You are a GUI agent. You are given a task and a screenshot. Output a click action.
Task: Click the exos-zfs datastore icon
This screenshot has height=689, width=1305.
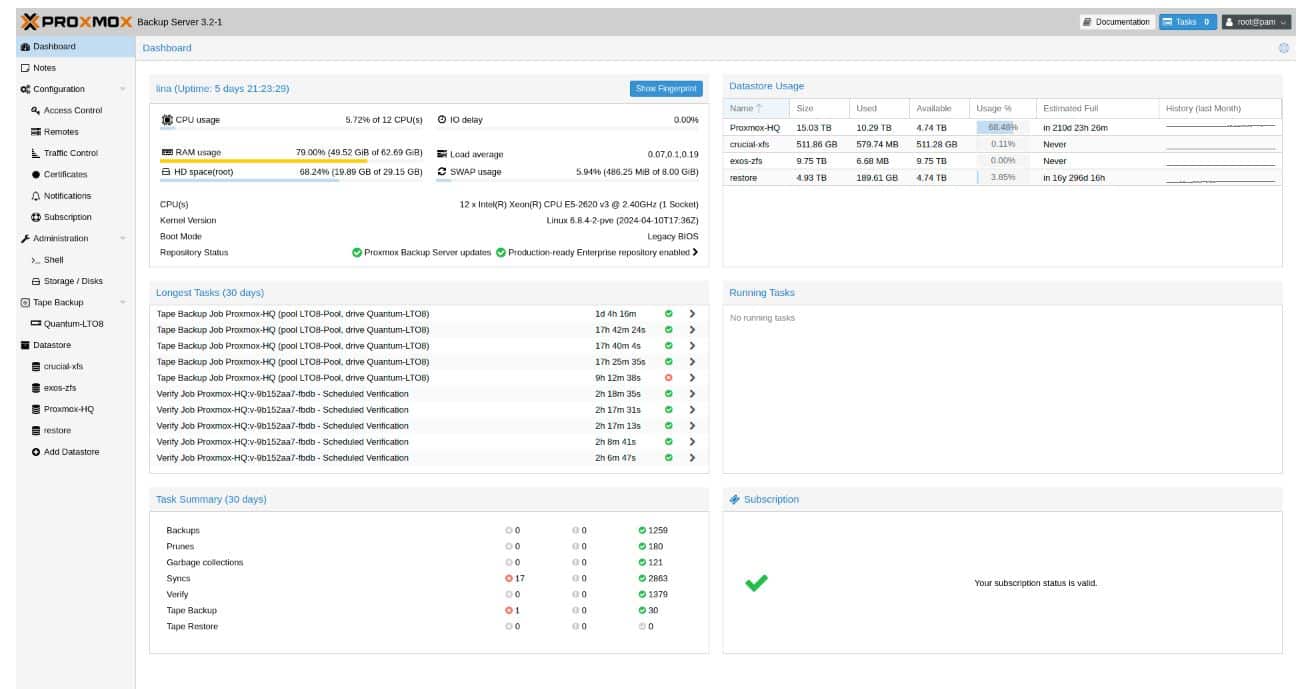pyautogui.click(x=36, y=388)
